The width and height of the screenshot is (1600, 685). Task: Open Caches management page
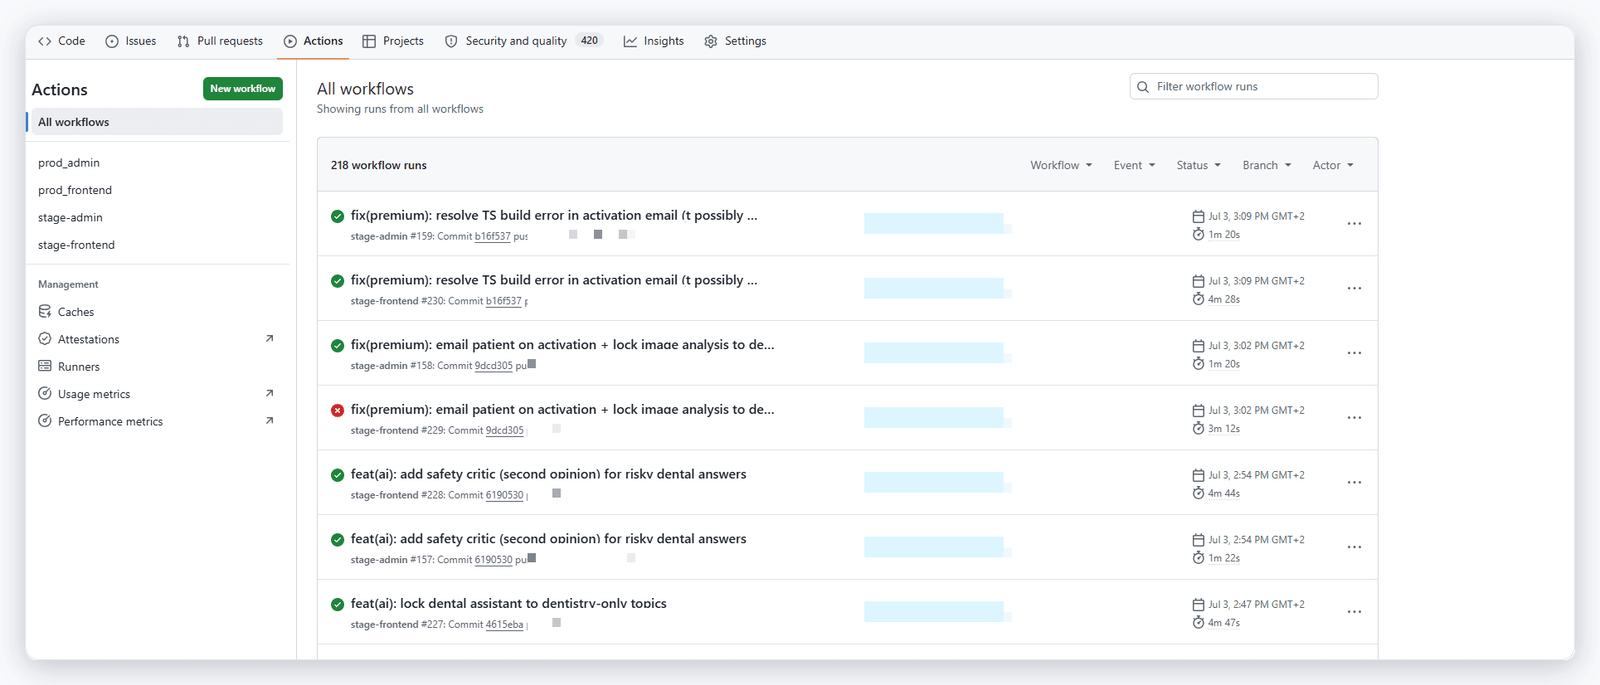76,312
